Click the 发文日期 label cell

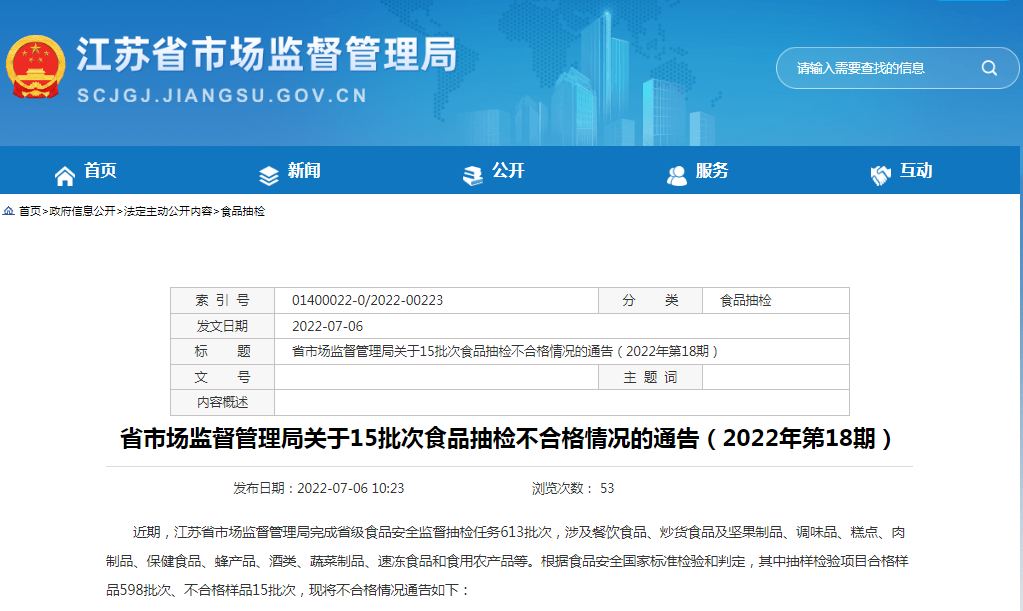[x=222, y=326]
